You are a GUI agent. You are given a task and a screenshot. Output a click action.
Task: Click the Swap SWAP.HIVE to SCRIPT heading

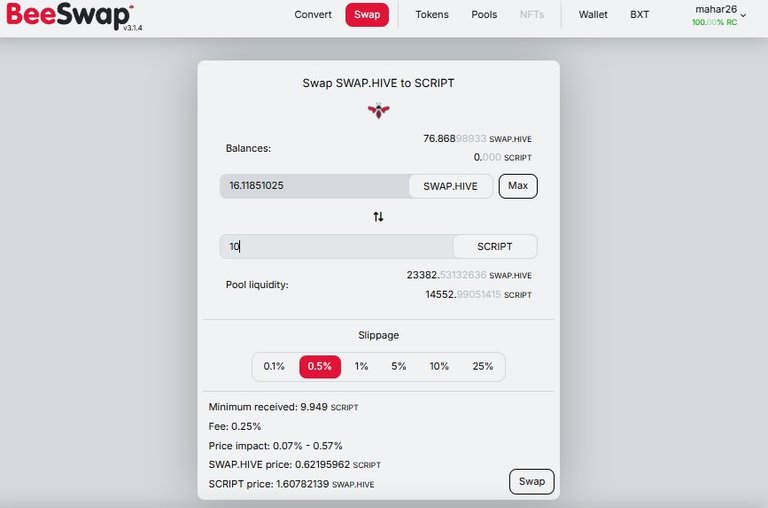click(378, 83)
